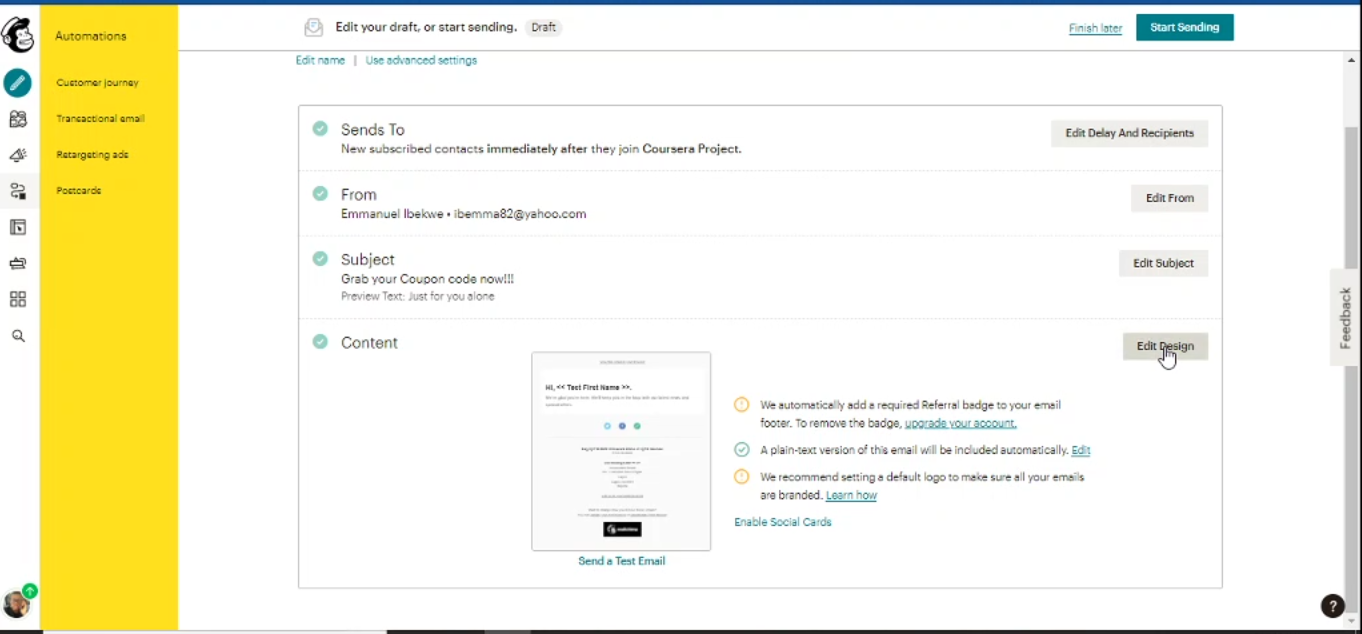Click the Edit Subject button

click(x=1163, y=263)
